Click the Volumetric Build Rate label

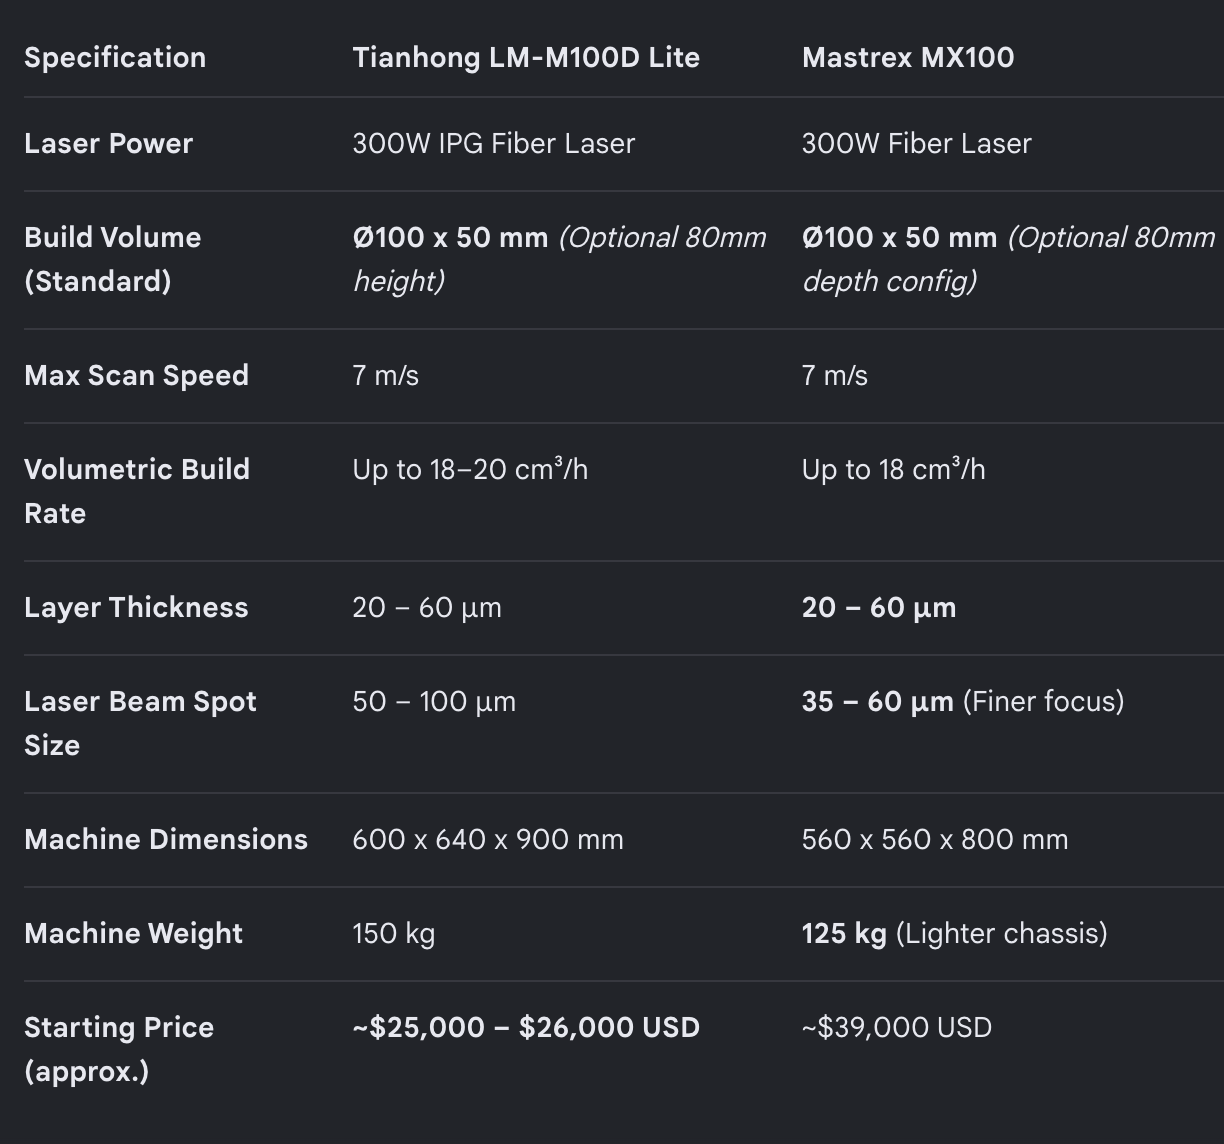[137, 492]
